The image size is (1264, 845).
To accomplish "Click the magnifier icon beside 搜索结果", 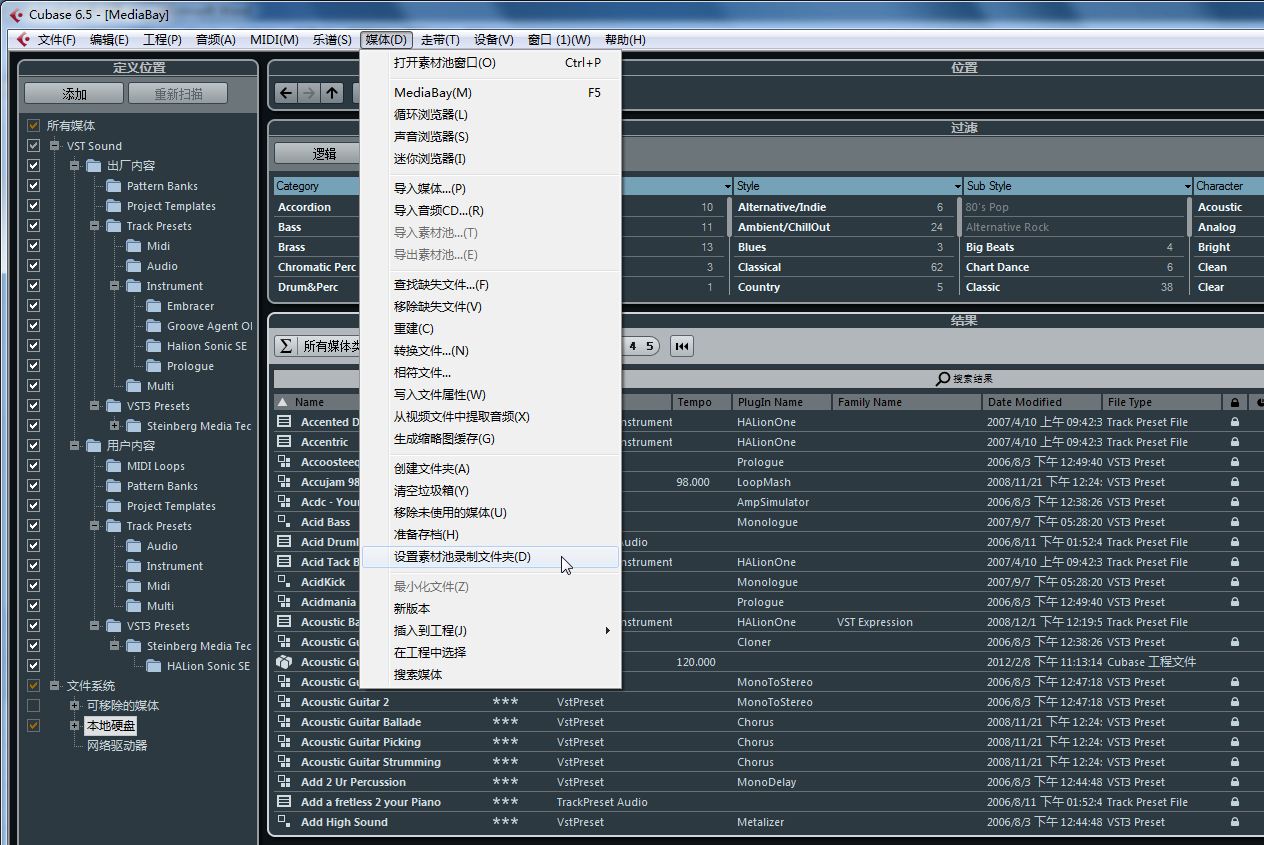I will pyautogui.click(x=943, y=379).
